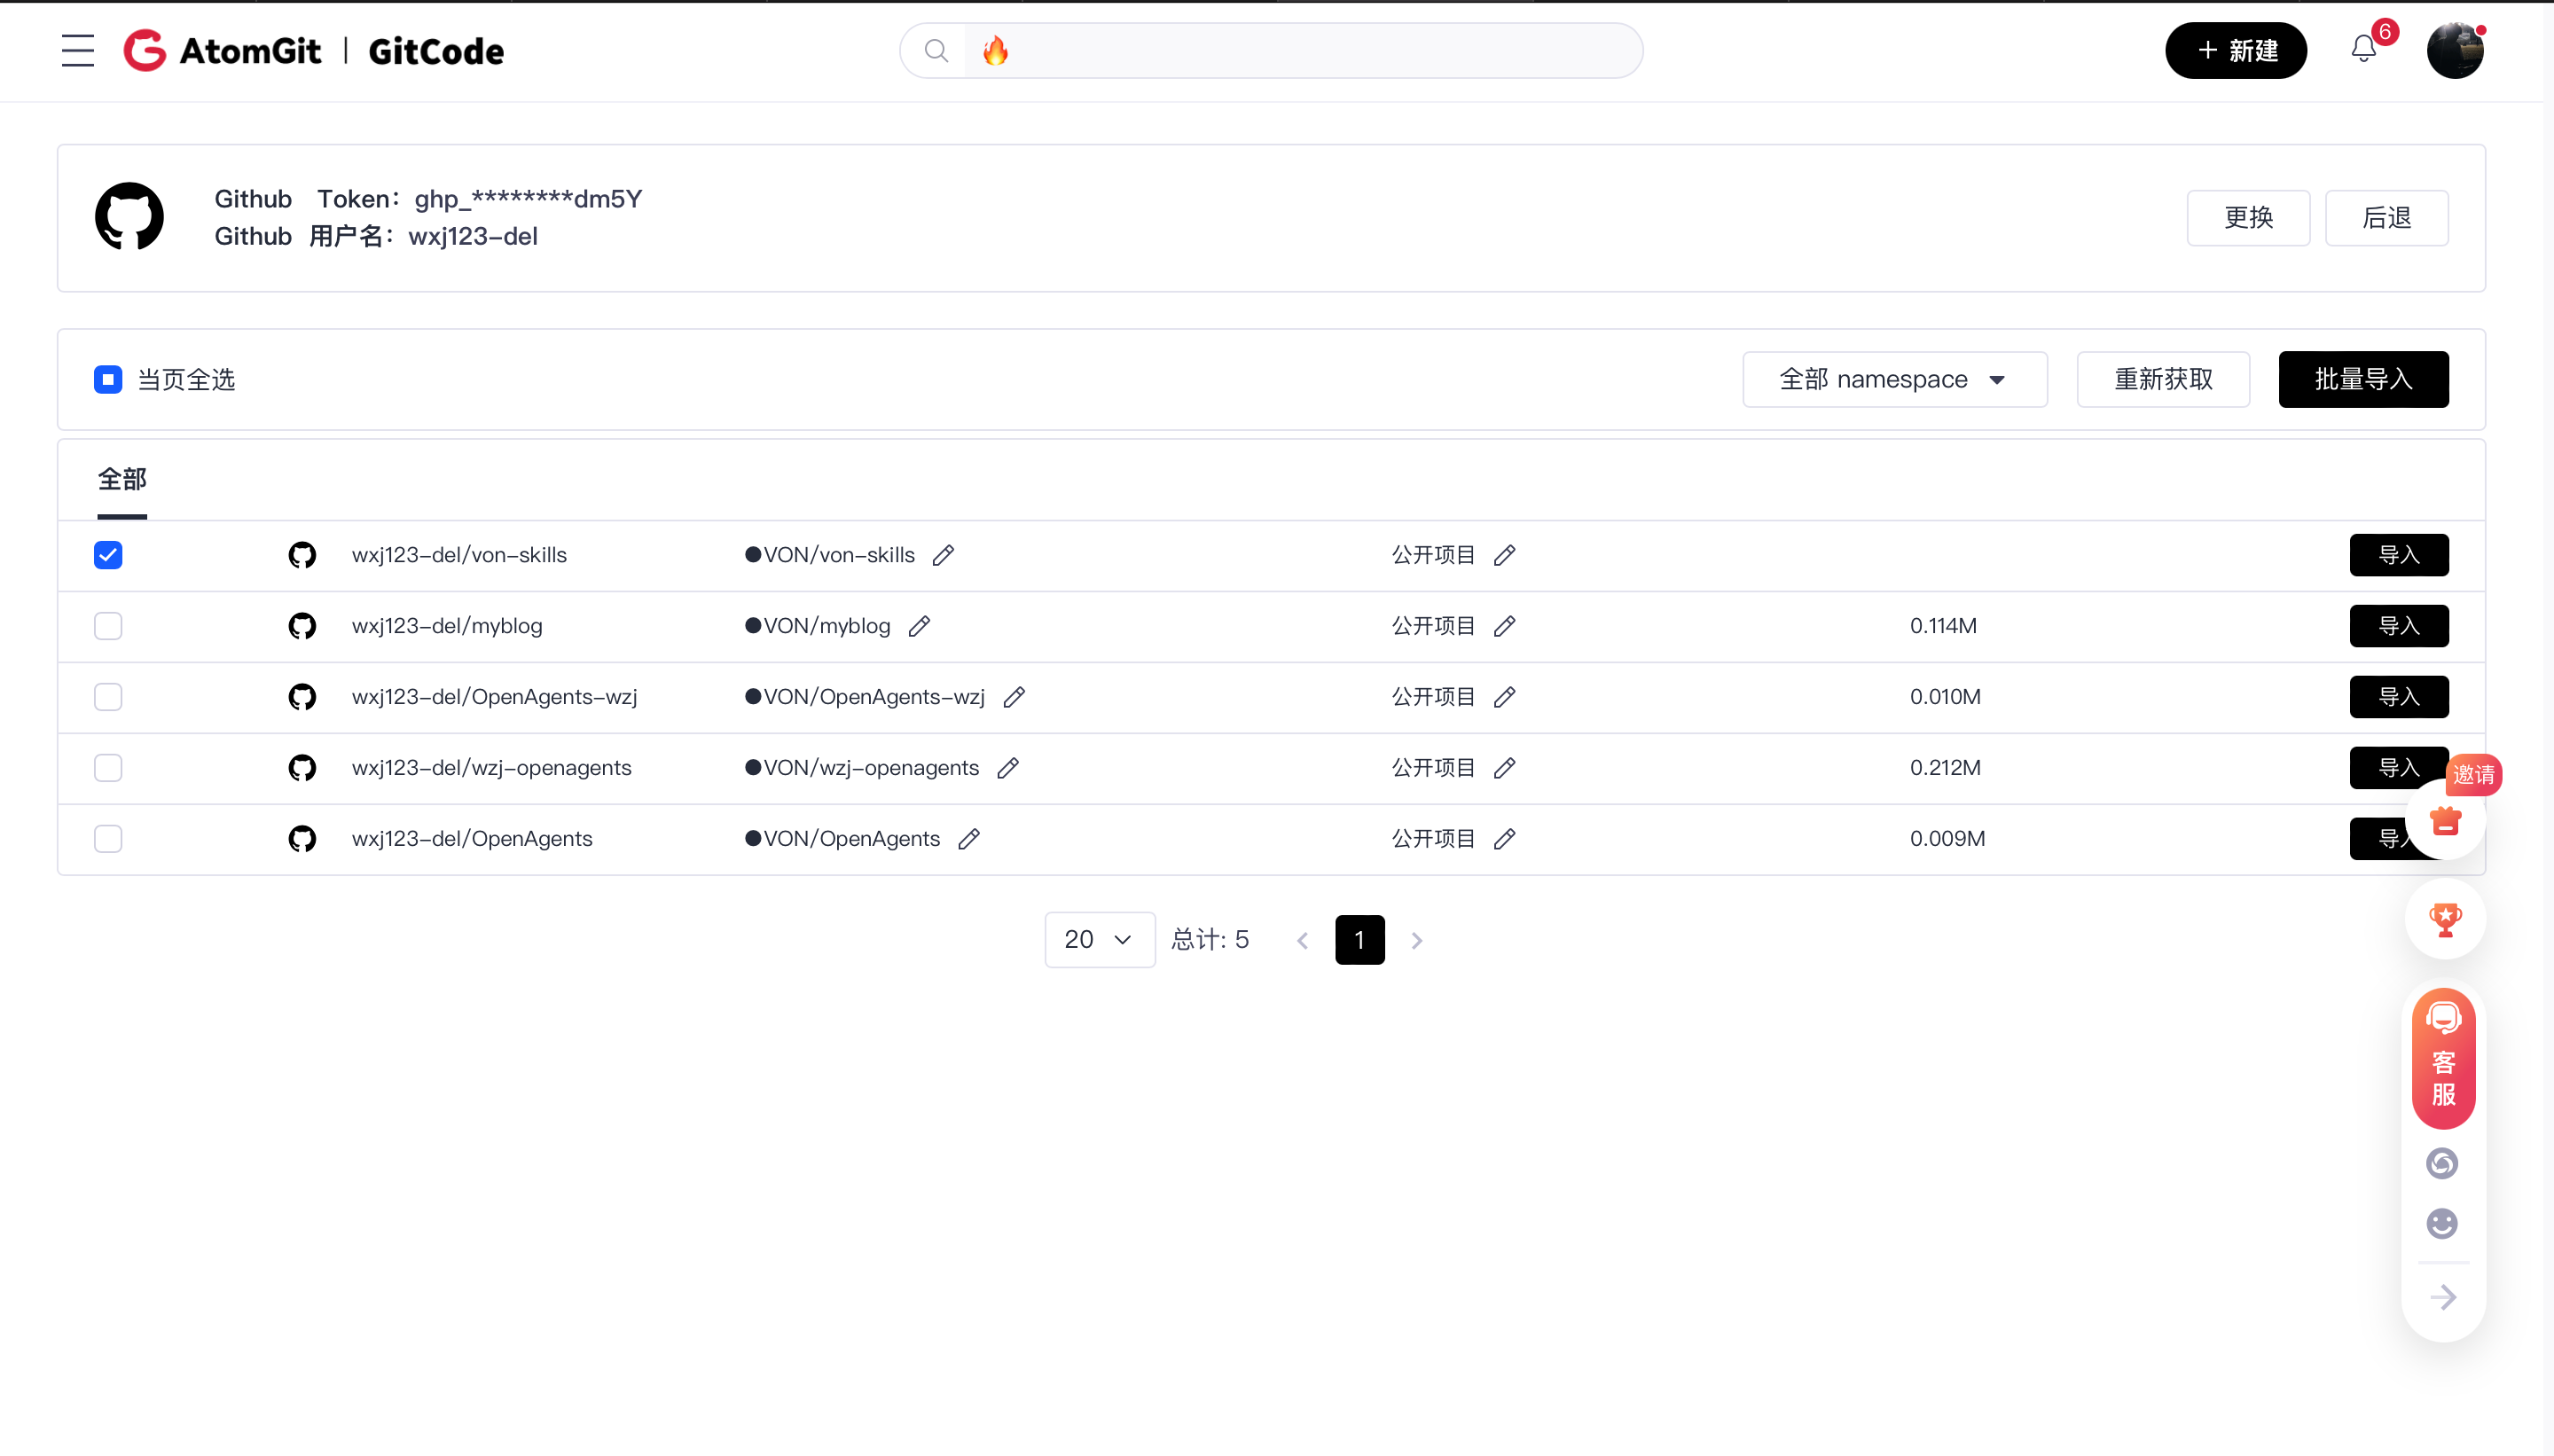Open the user avatar menu
The width and height of the screenshot is (2554, 1456).
tap(2454, 50)
